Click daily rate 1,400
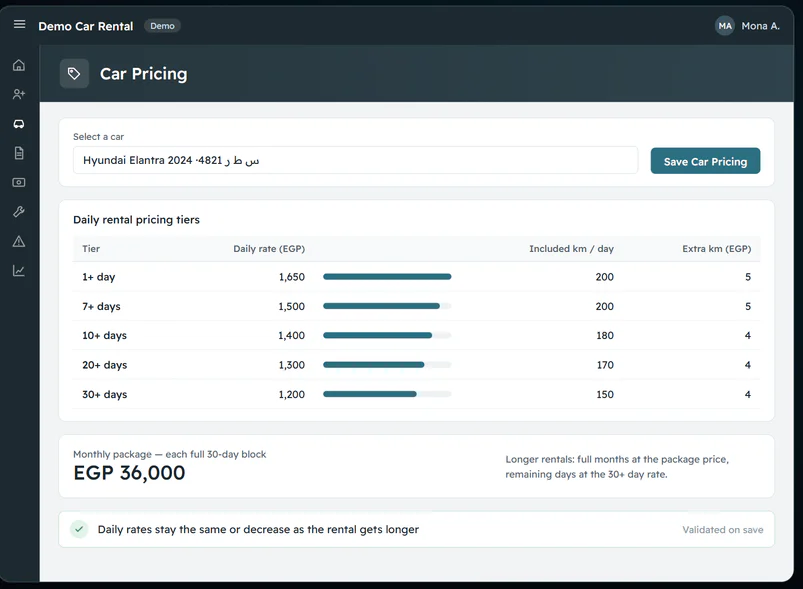This screenshot has width=803, height=589. click(x=291, y=335)
